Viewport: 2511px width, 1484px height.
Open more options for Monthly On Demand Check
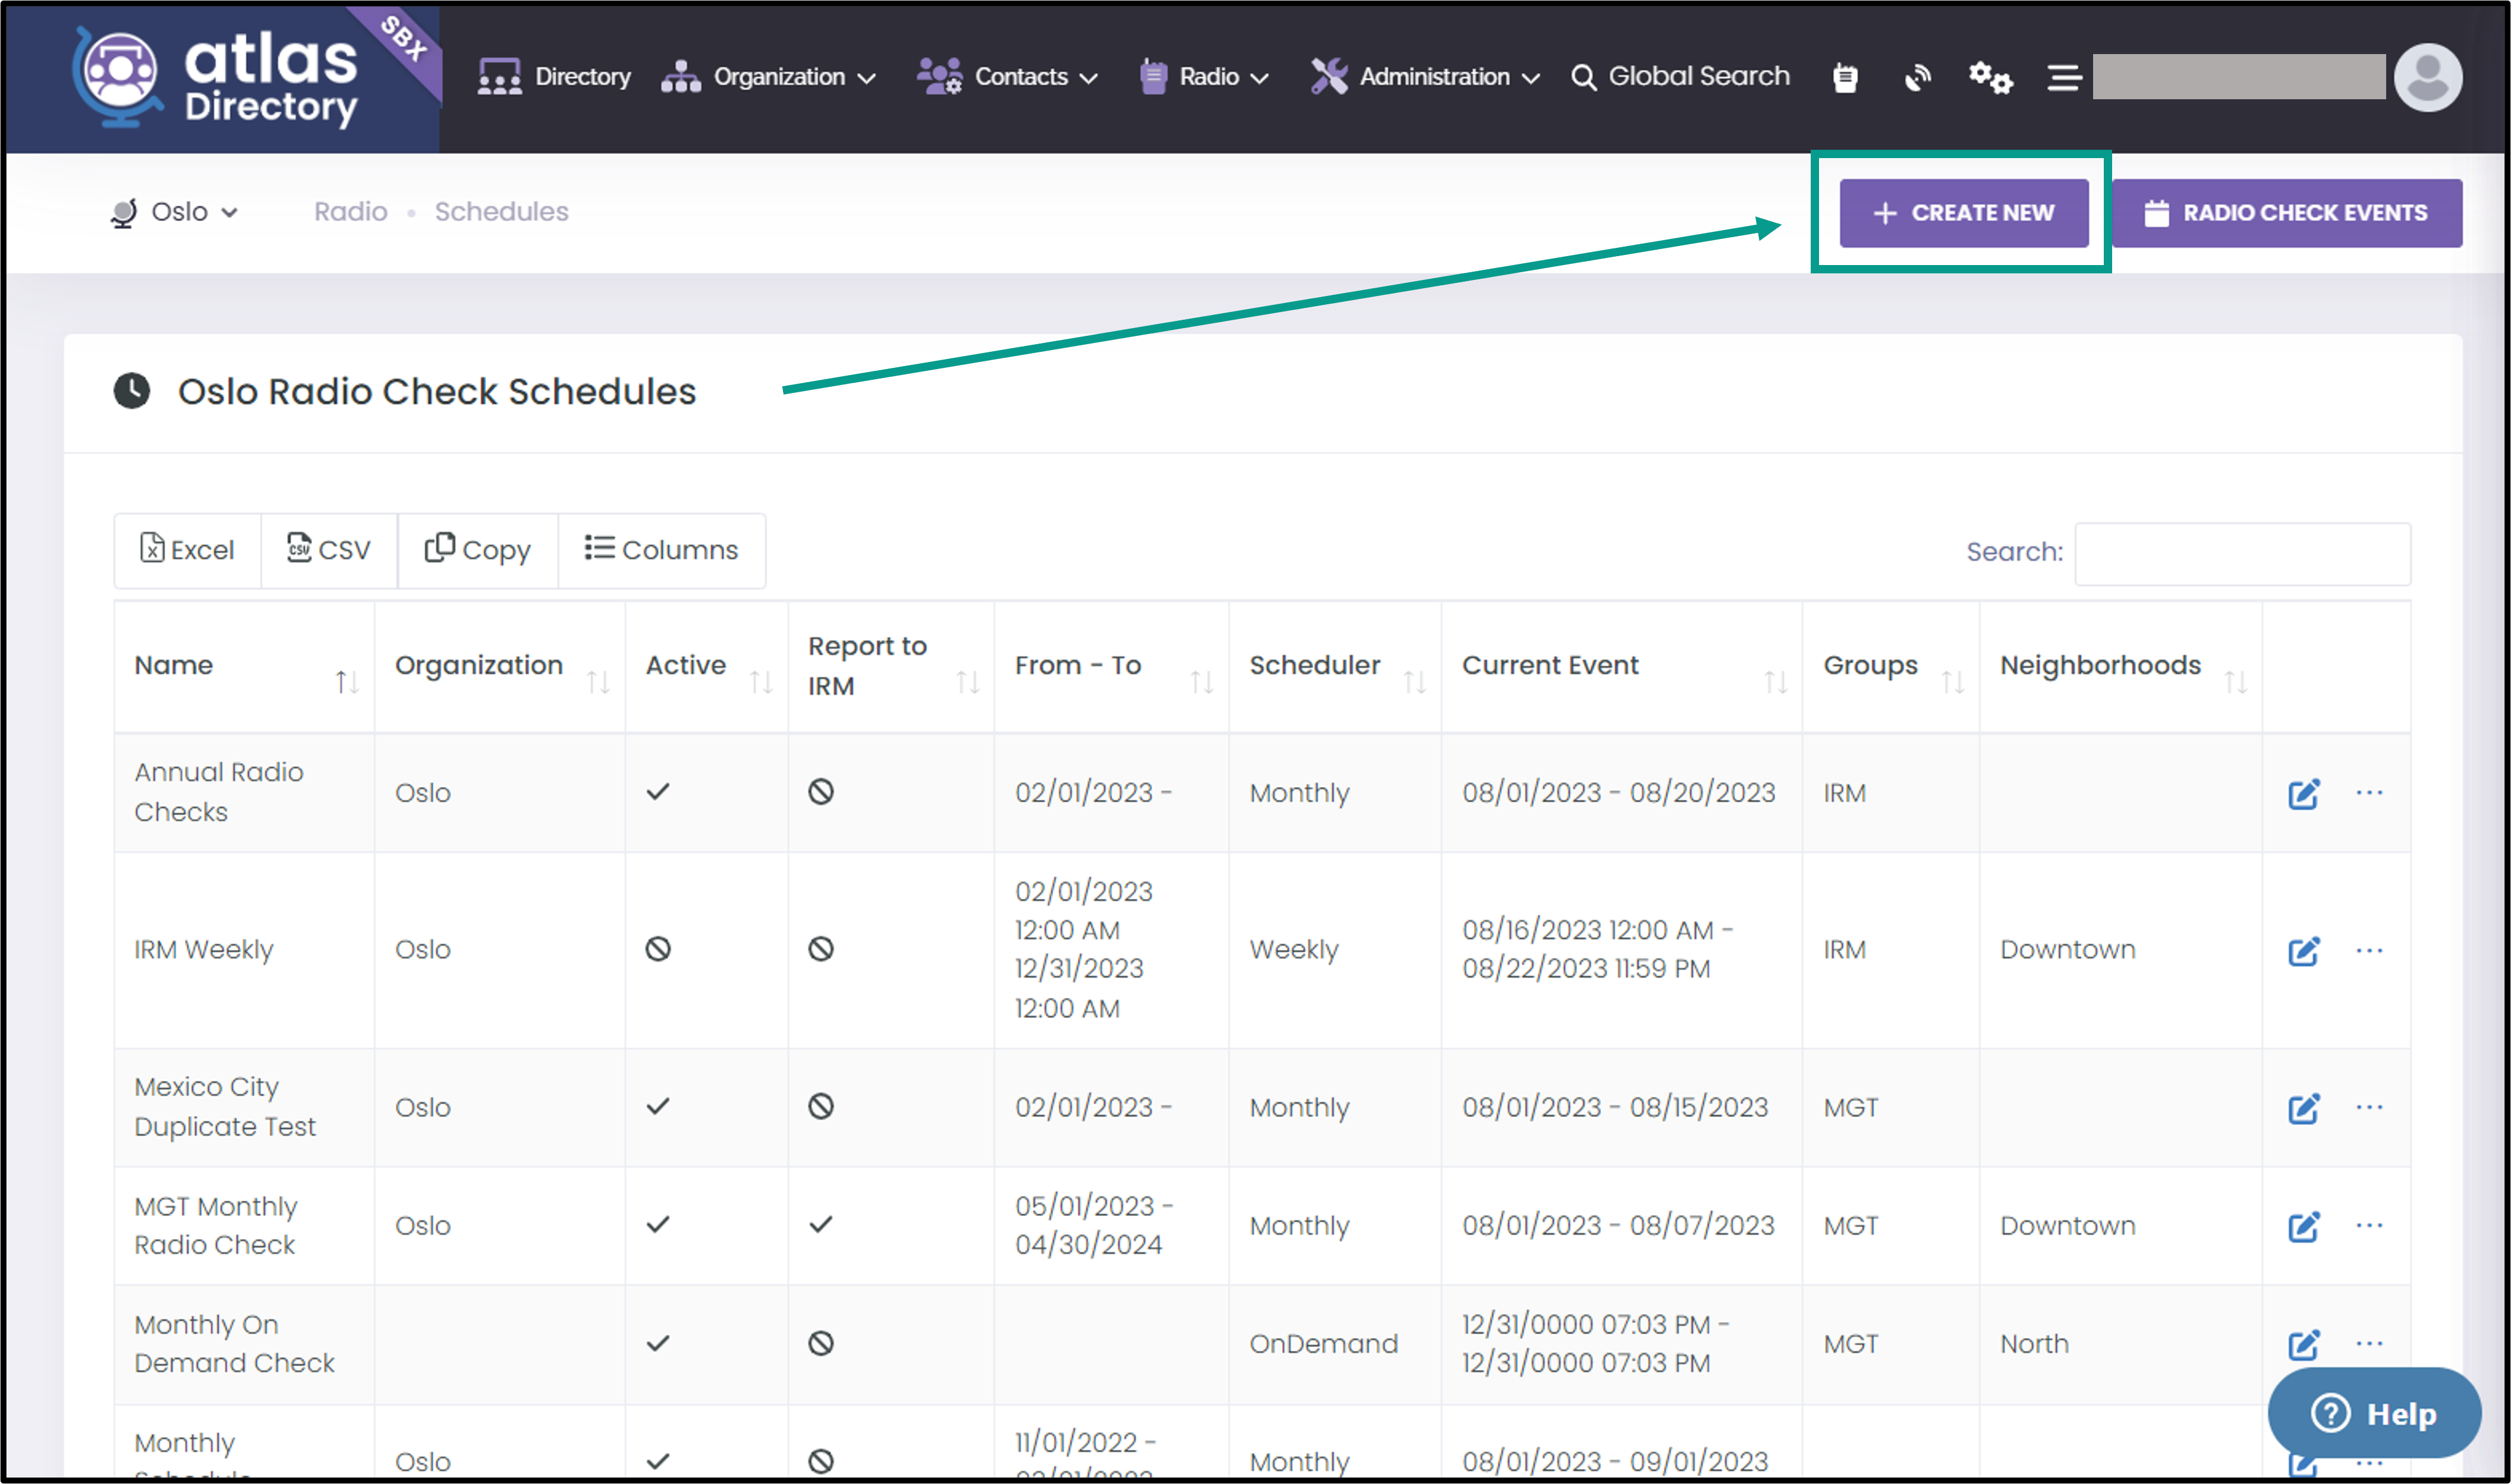pos(2369,1343)
